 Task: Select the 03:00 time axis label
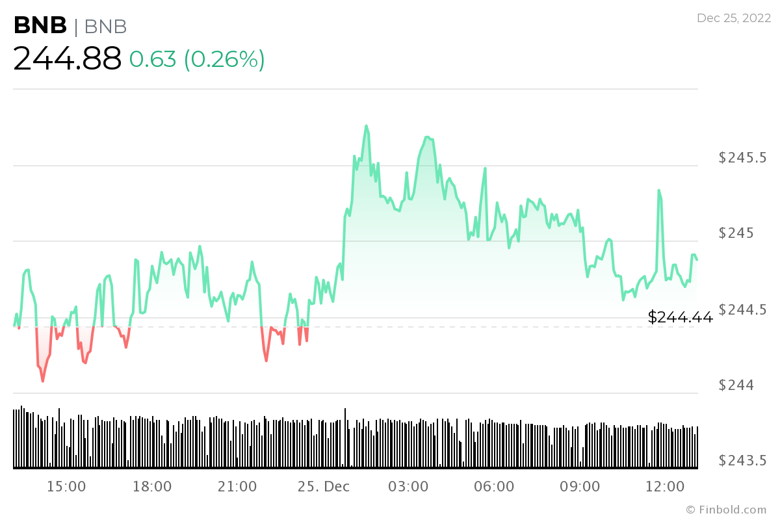(408, 486)
